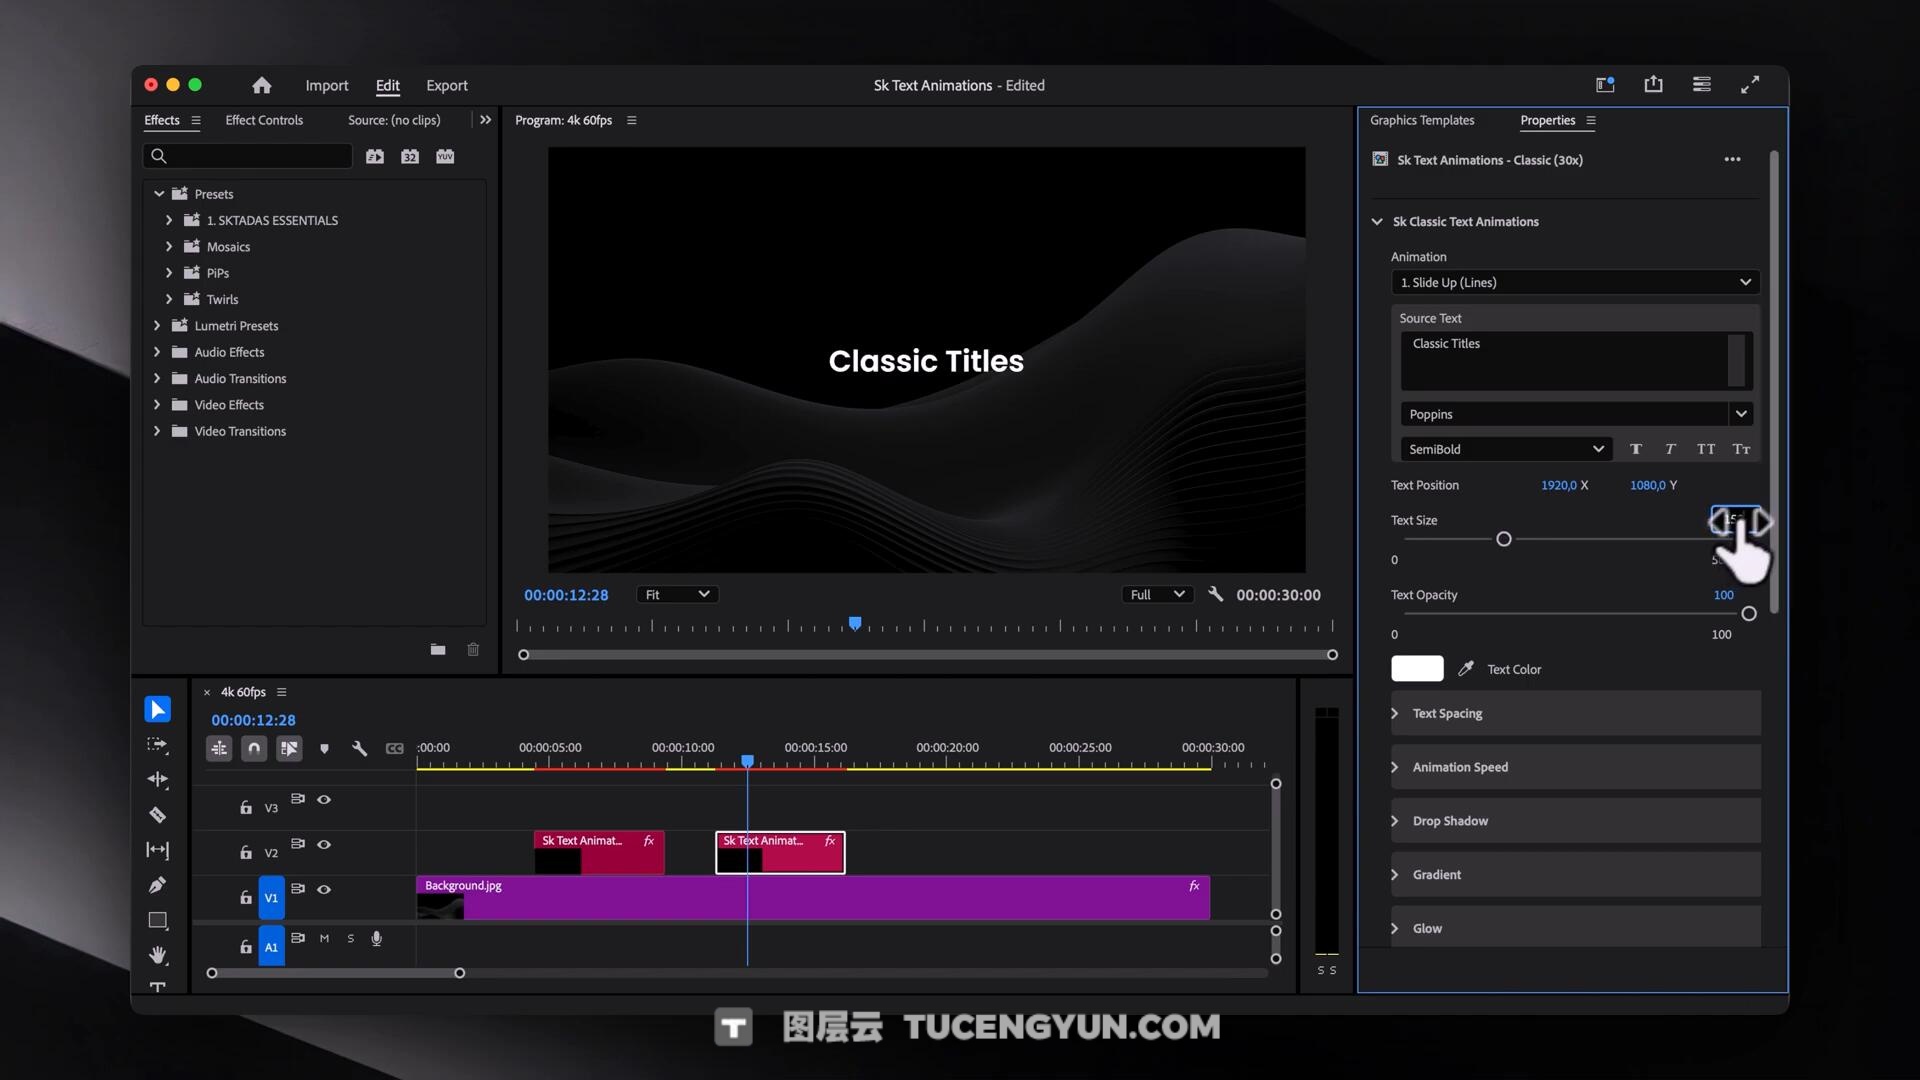Open the Export tab
Screen dimensions: 1920x1080
click(446, 86)
